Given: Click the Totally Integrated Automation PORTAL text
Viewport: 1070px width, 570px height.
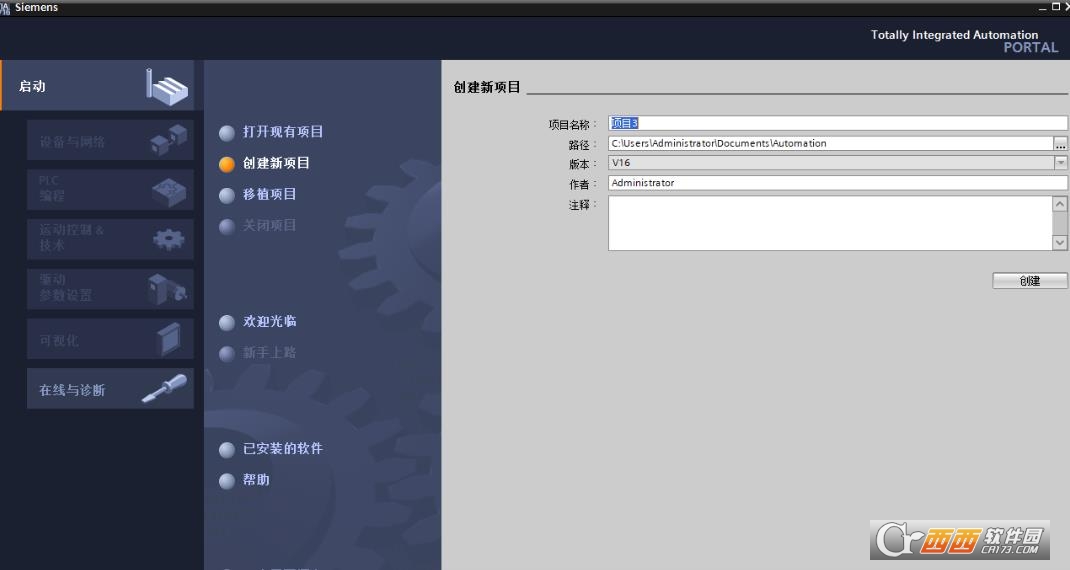Looking at the screenshot, I should [964, 41].
